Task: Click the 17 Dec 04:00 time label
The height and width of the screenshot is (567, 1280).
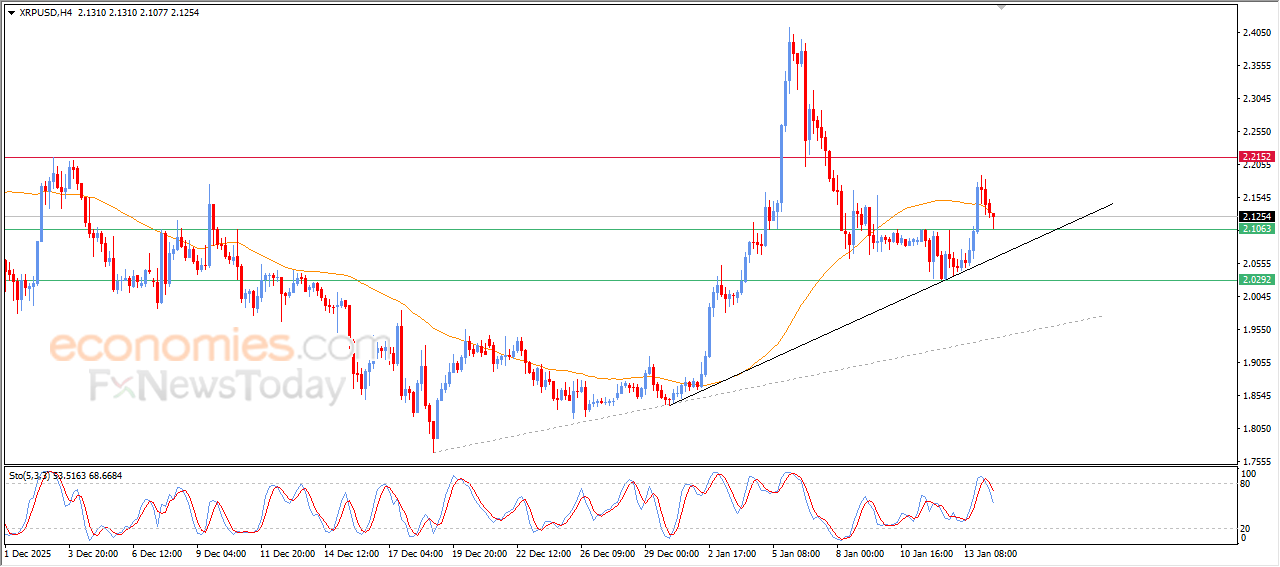Action: coord(415,553)
